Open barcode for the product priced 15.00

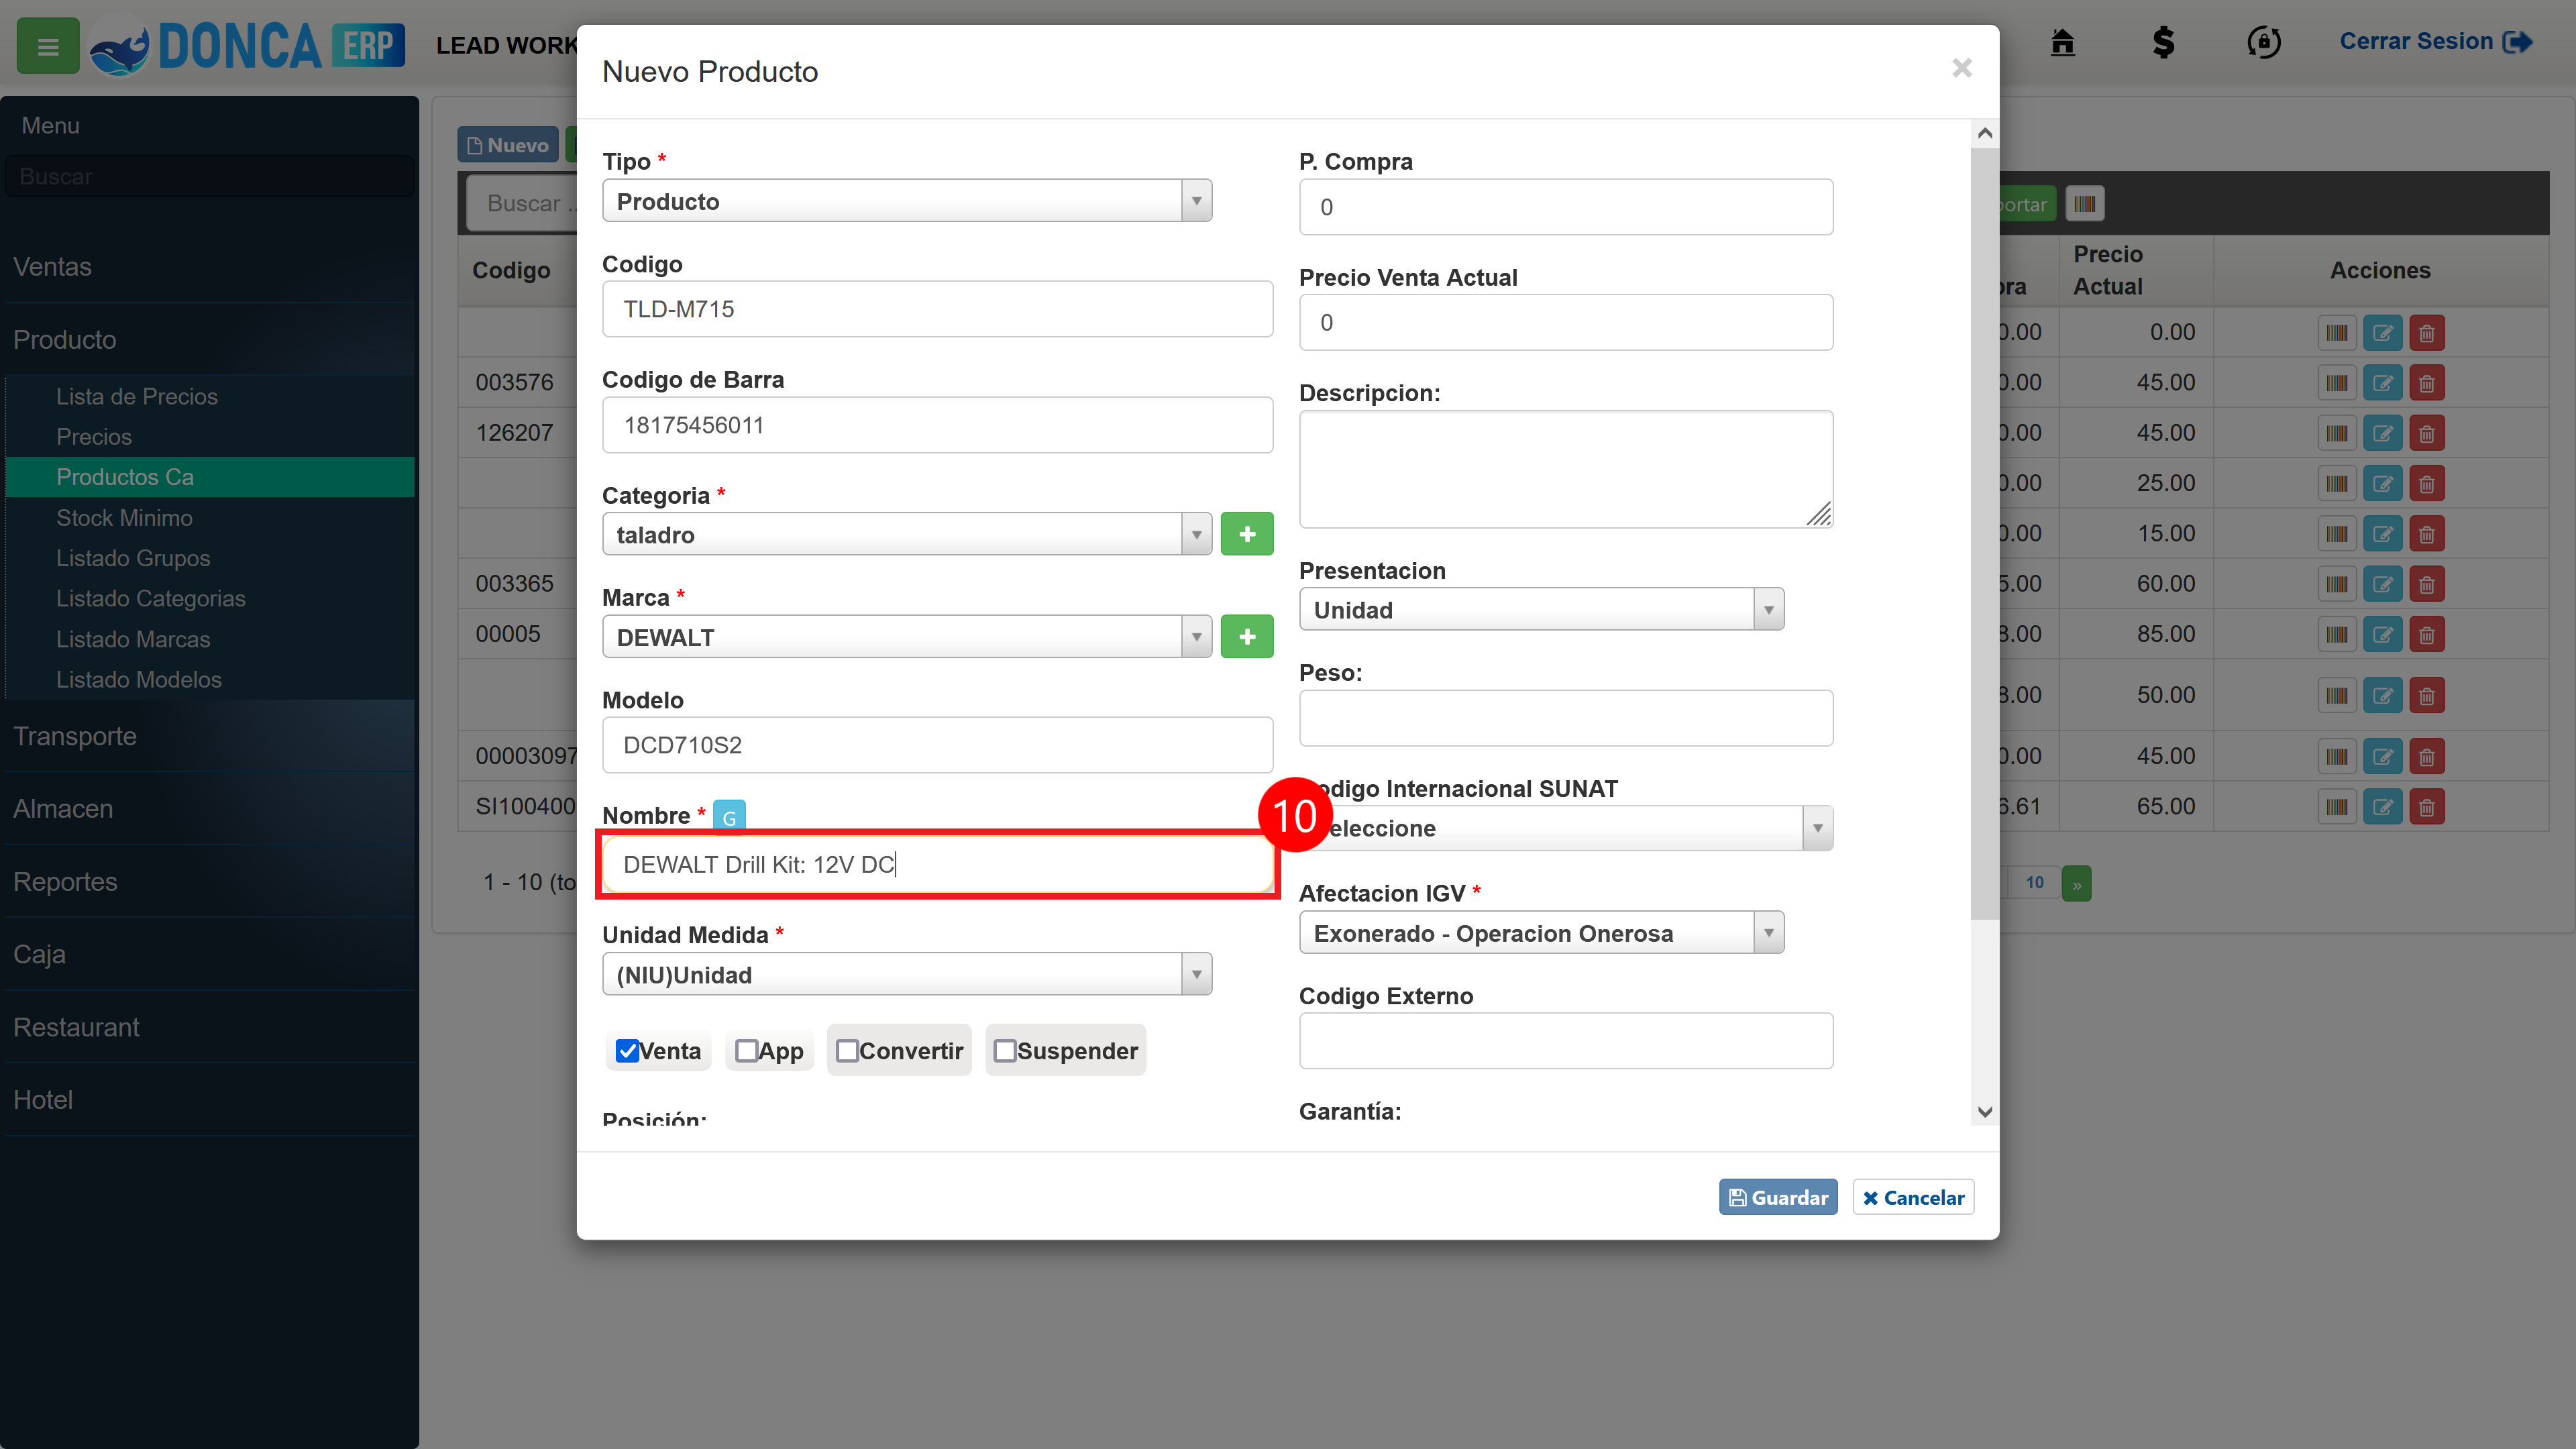[x=2337, y=534]
